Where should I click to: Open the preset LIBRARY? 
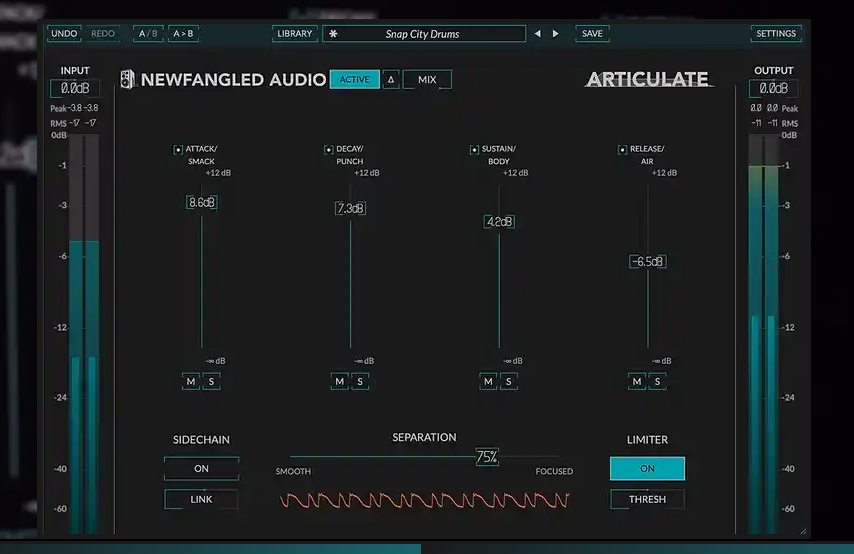pyautogui.click(x=295, y=34)
